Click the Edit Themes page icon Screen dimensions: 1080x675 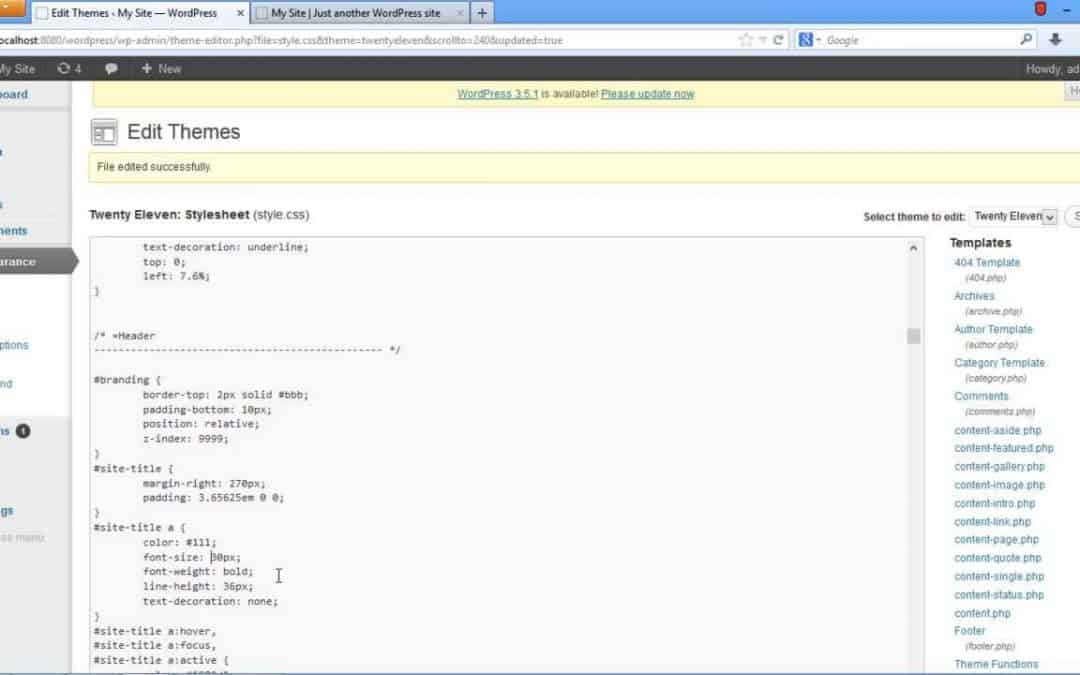[x=104, y=132]
